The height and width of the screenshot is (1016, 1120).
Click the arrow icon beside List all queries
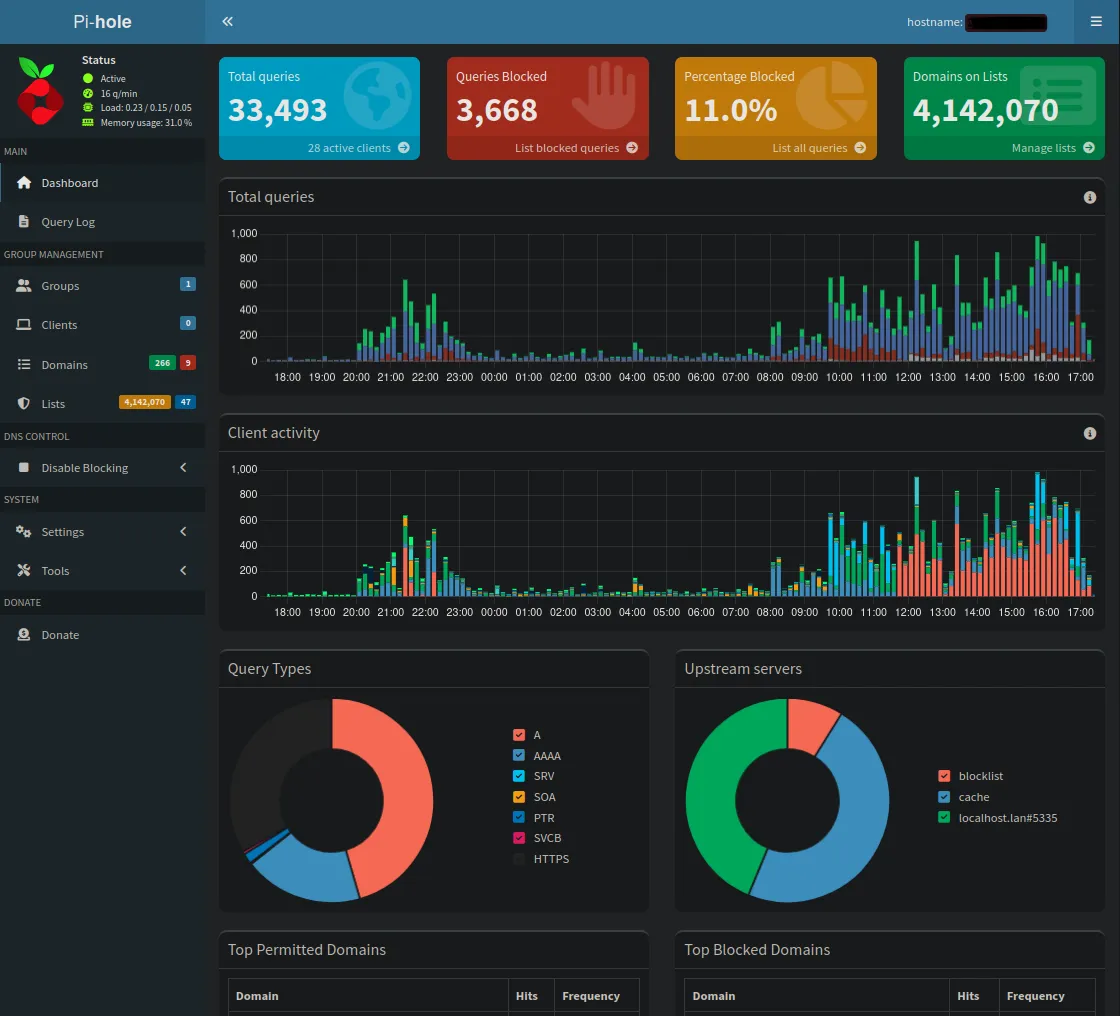click(860, 147)
